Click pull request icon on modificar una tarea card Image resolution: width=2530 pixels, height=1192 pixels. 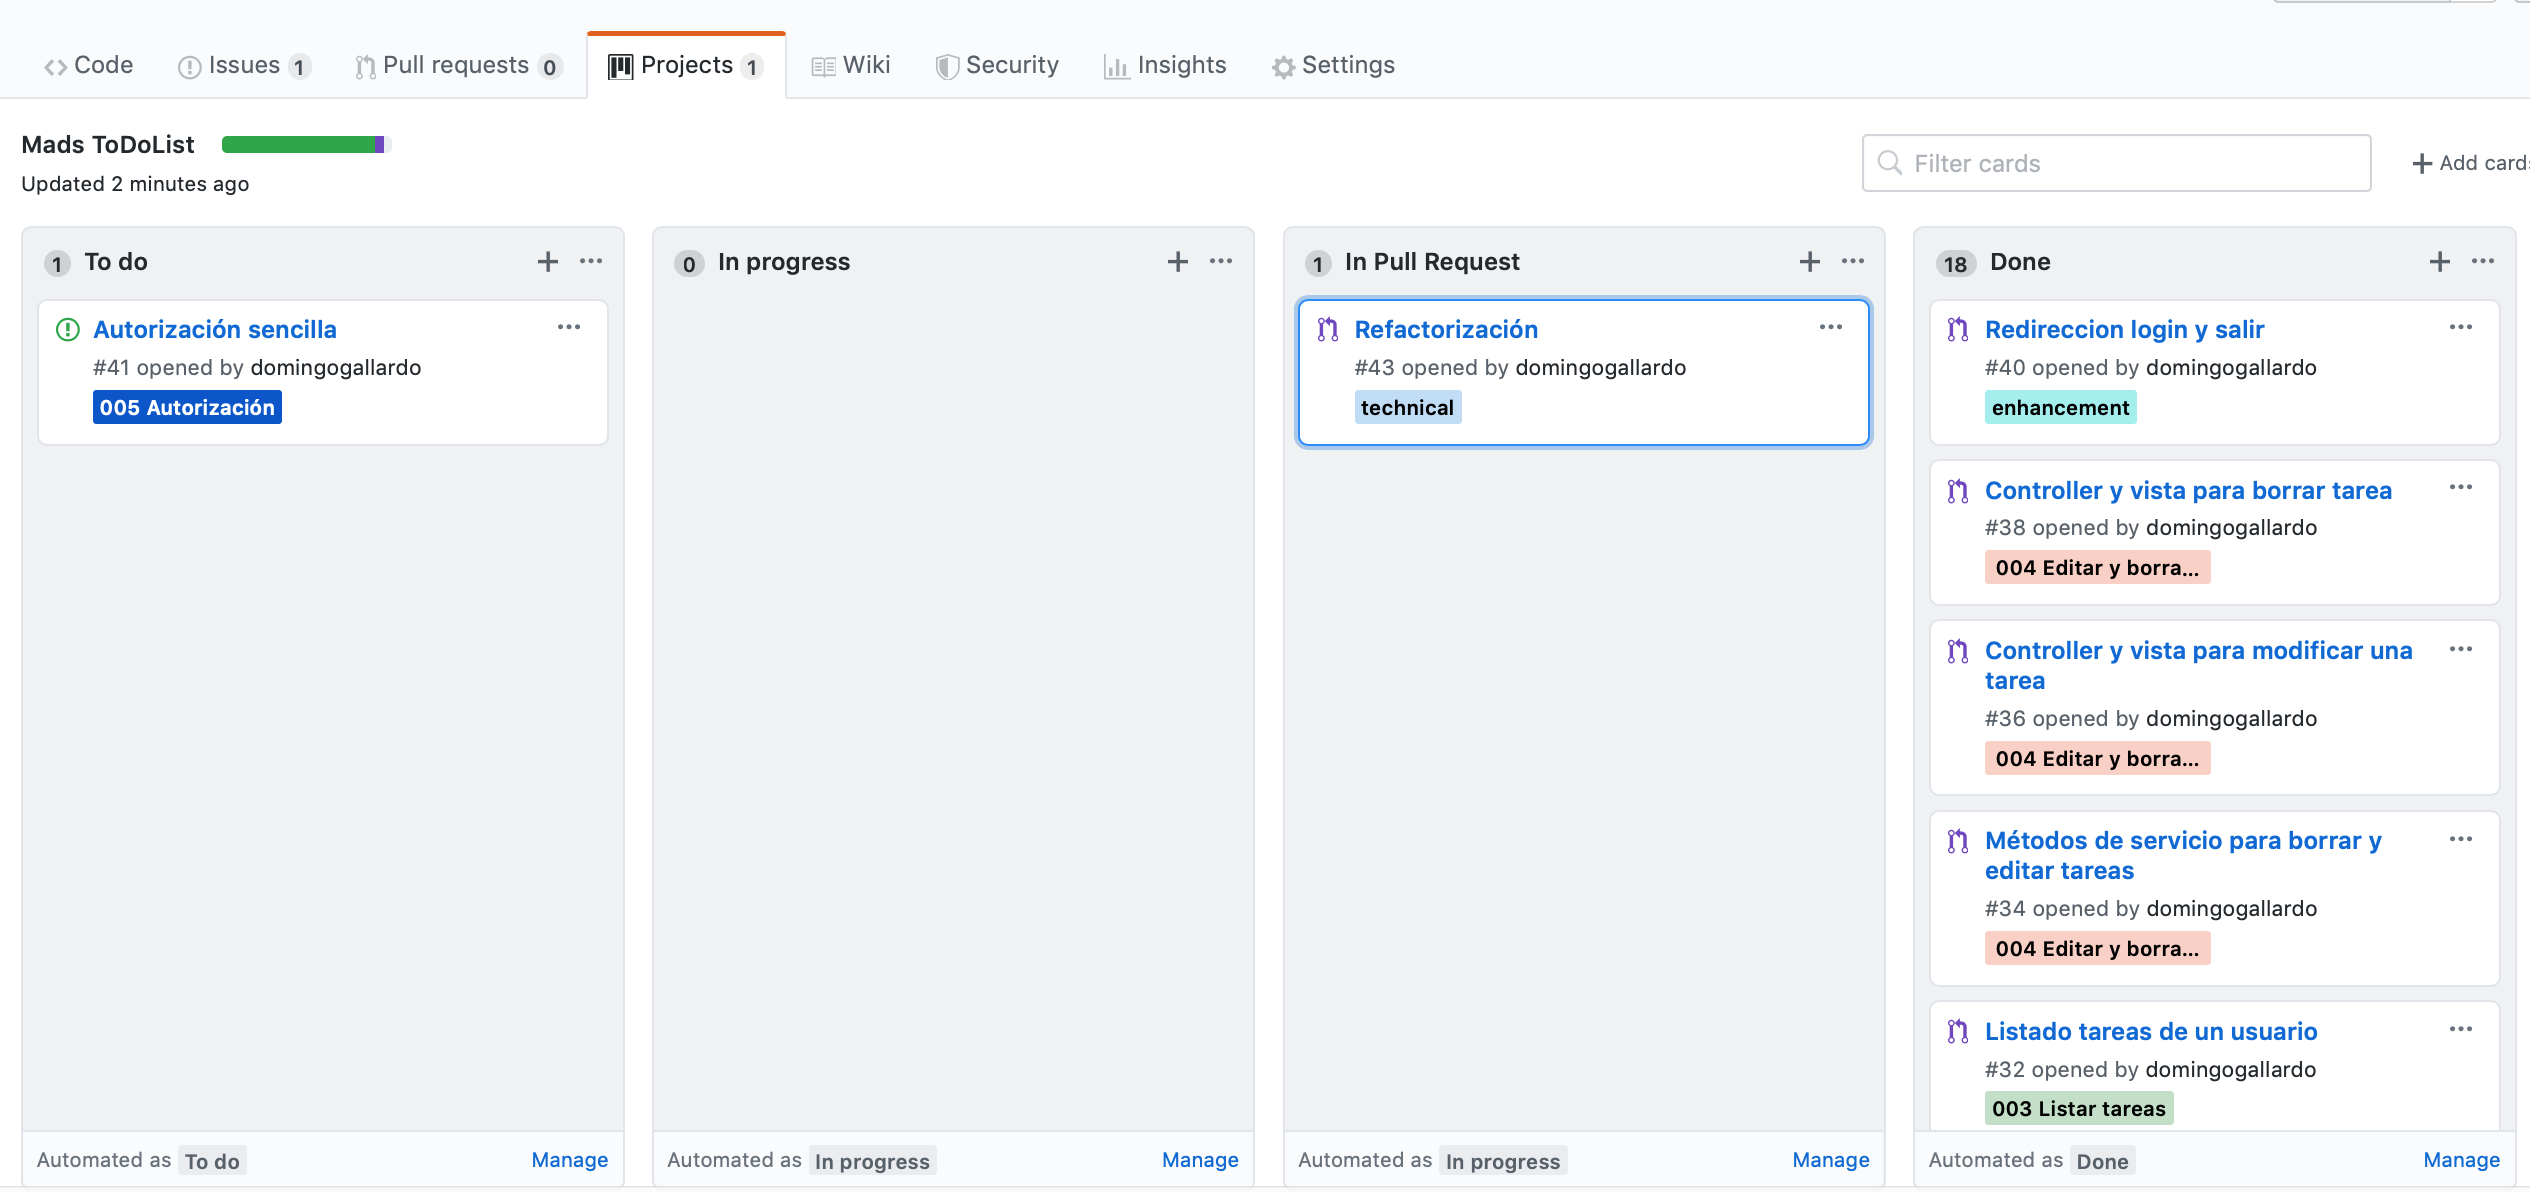tap(1958, 652)
